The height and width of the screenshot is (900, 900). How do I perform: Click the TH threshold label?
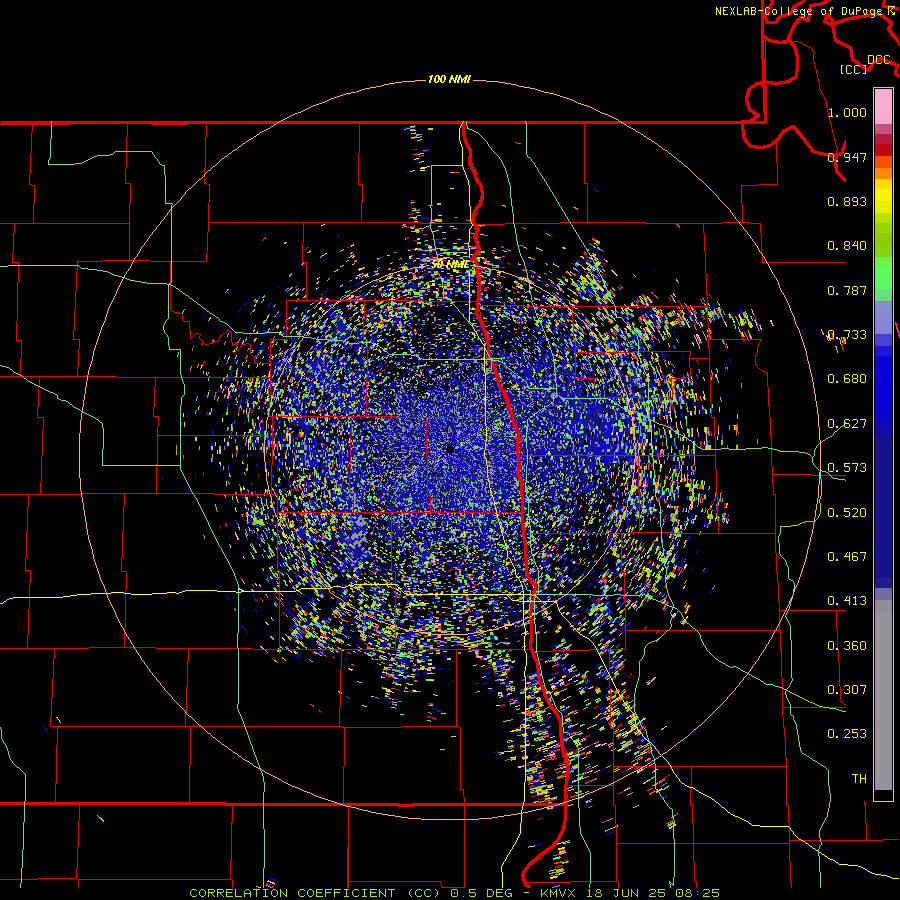(x=859, y=779)
